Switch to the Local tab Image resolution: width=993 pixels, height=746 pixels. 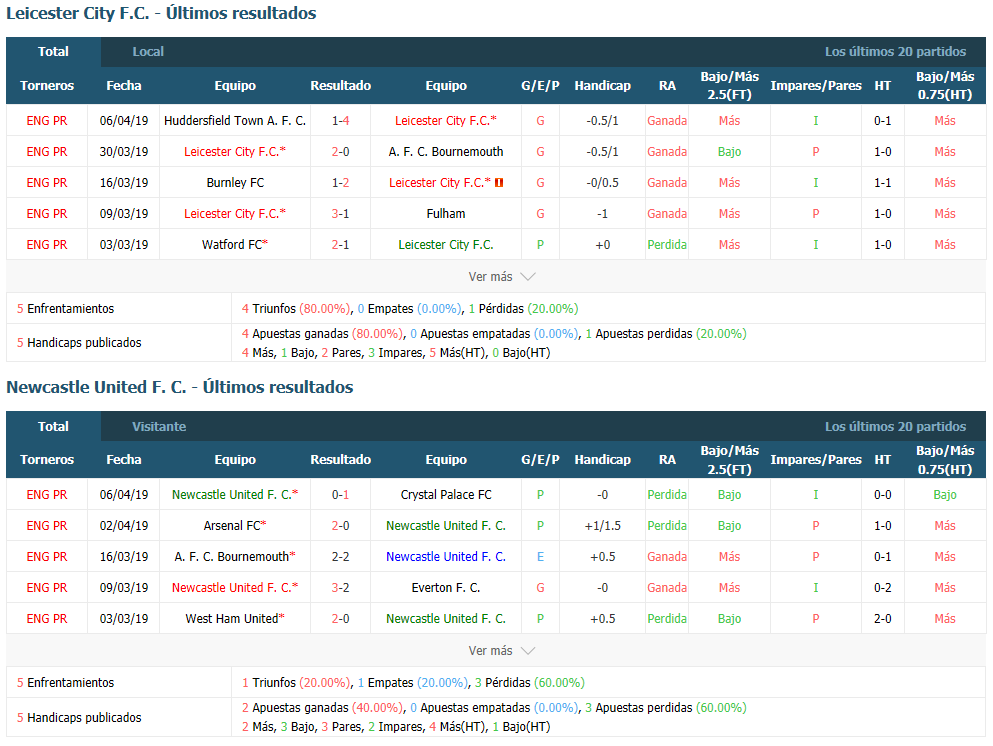coord(148,52)
